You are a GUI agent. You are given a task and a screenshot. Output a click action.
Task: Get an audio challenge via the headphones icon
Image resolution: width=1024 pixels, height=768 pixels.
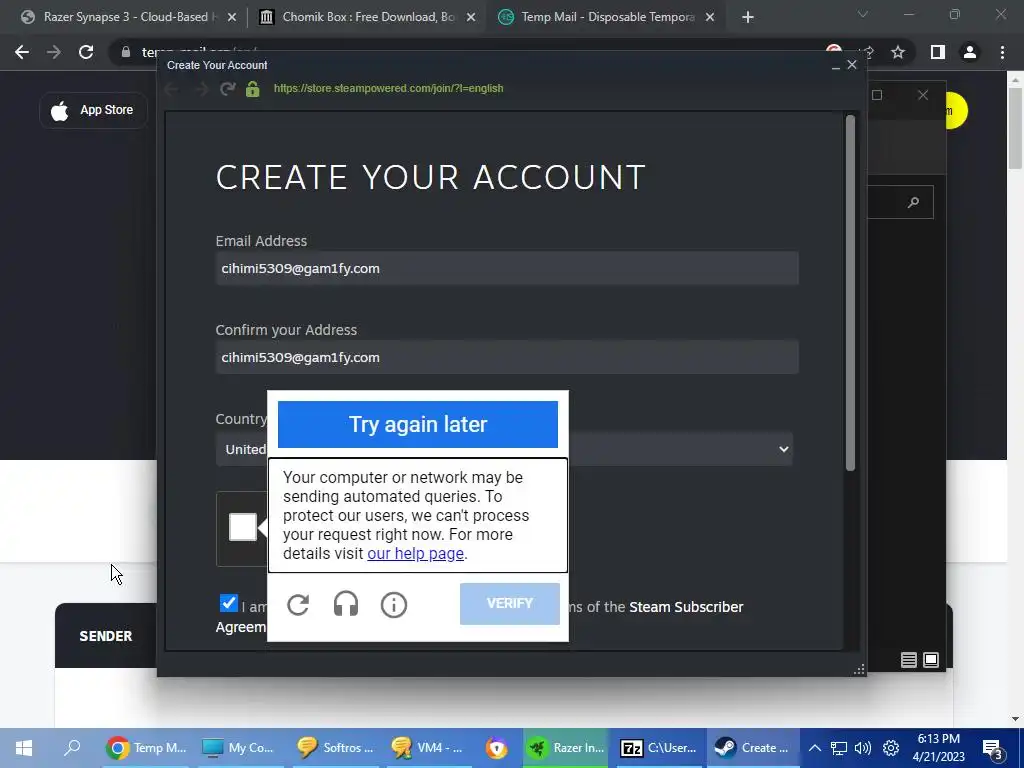tap(345, 605)
